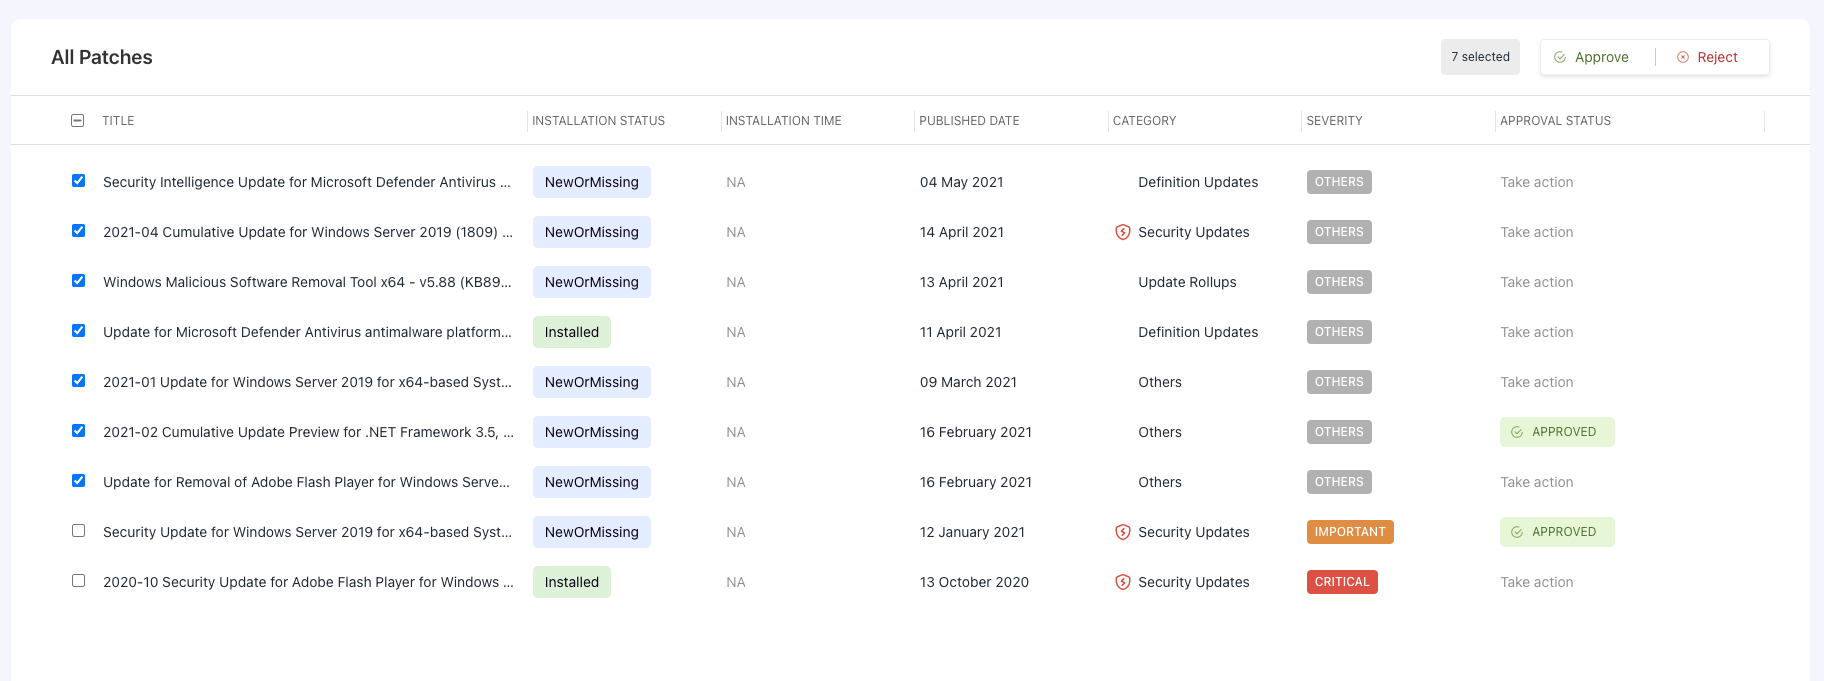Viewport: 1824px width, 681px height.
Task: Toggle the select-all checkbox in table header
Action: [78, 121]
